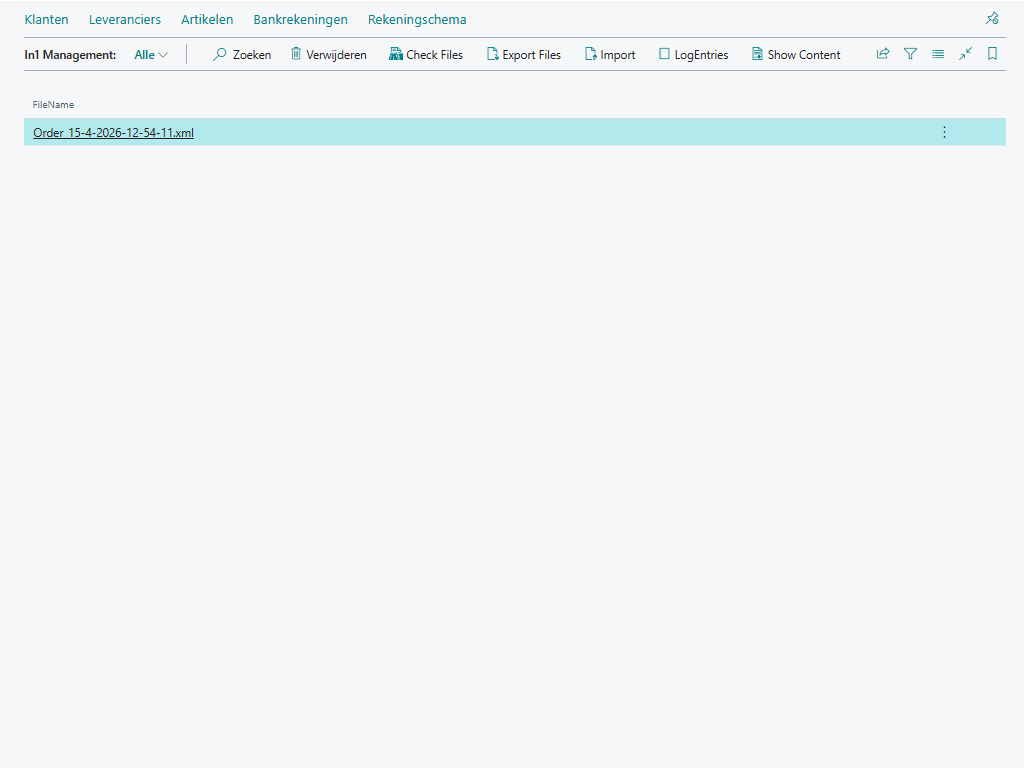Change the list view layout icon
Viewport: 1024px width, 768px height.
pos(938,54)
